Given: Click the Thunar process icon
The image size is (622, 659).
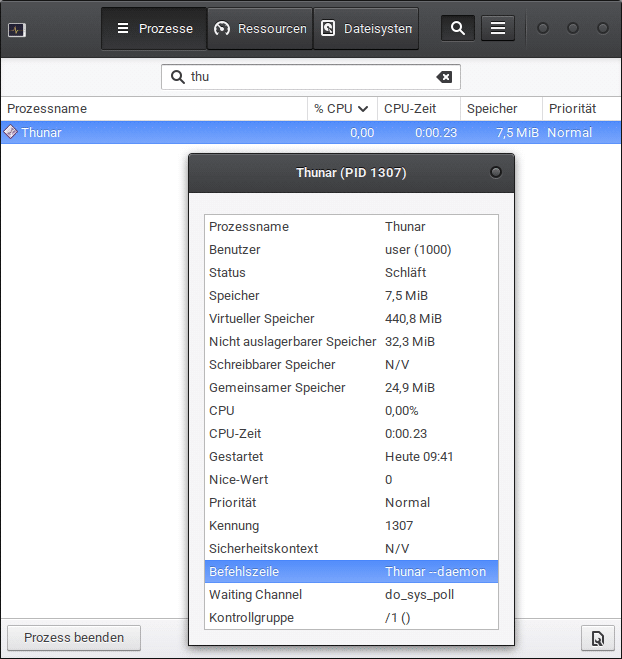Looking at the screenshot, I should tap(11, 132).
